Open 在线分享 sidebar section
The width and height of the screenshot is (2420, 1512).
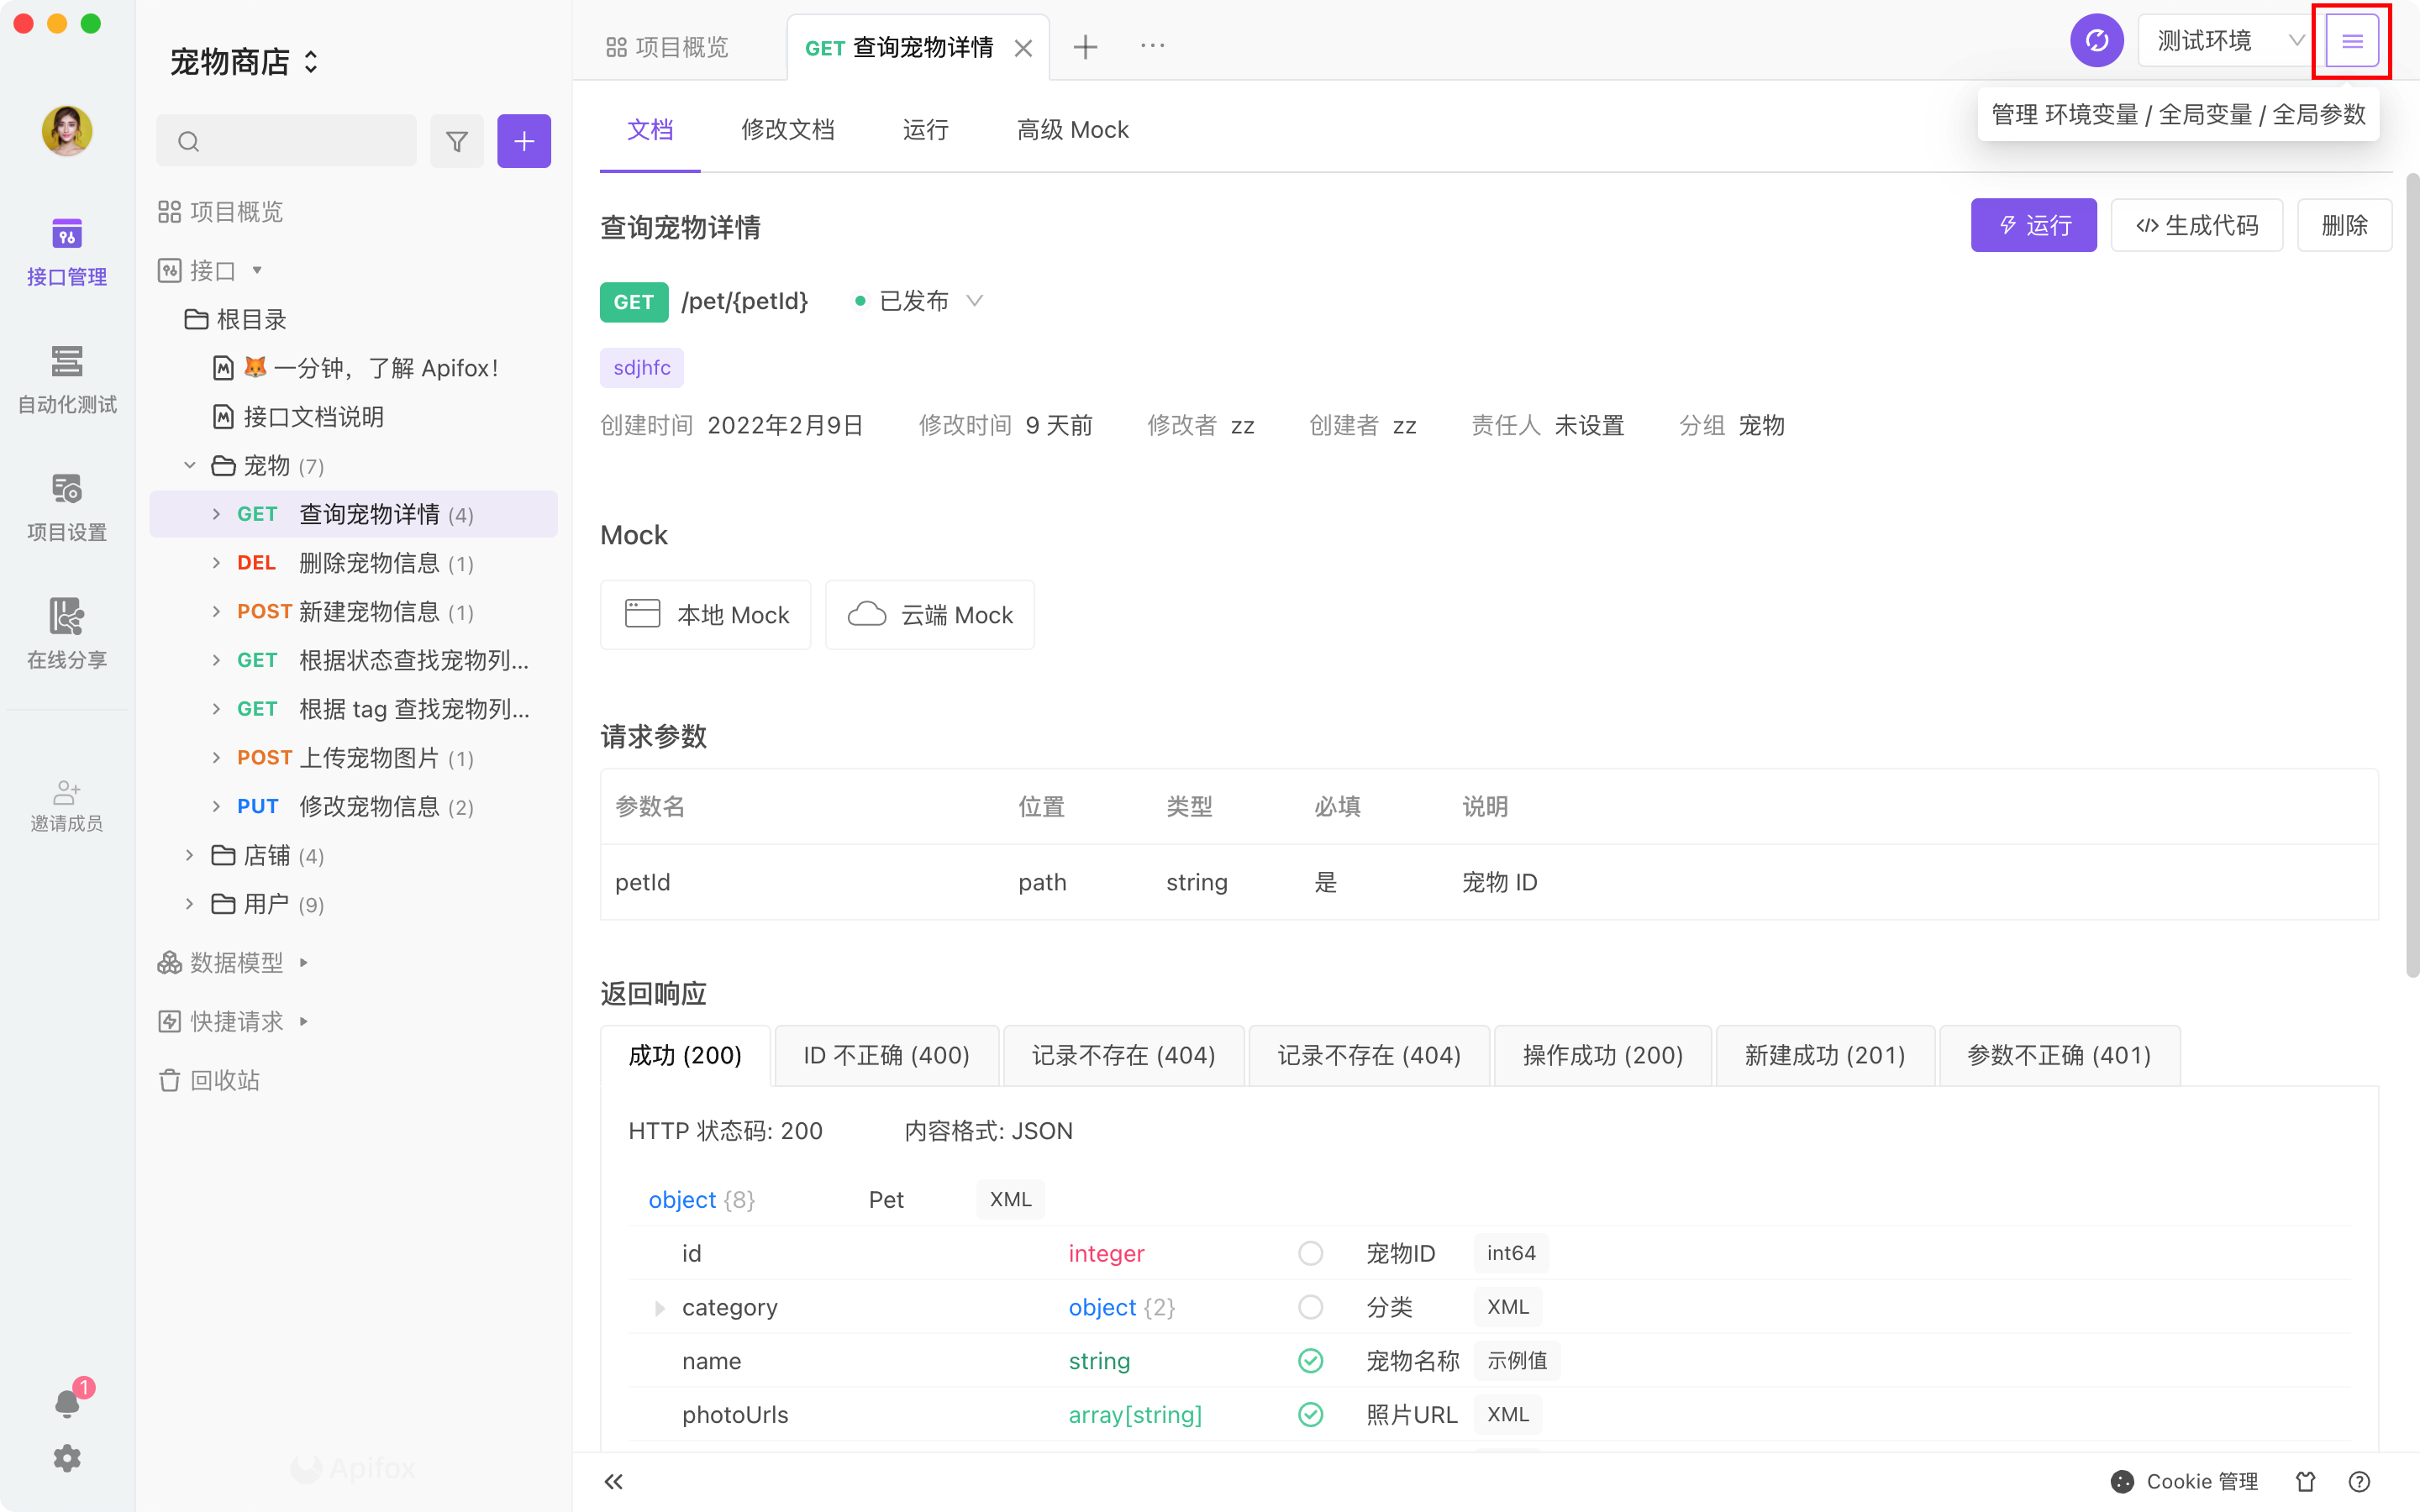(67, 633)
